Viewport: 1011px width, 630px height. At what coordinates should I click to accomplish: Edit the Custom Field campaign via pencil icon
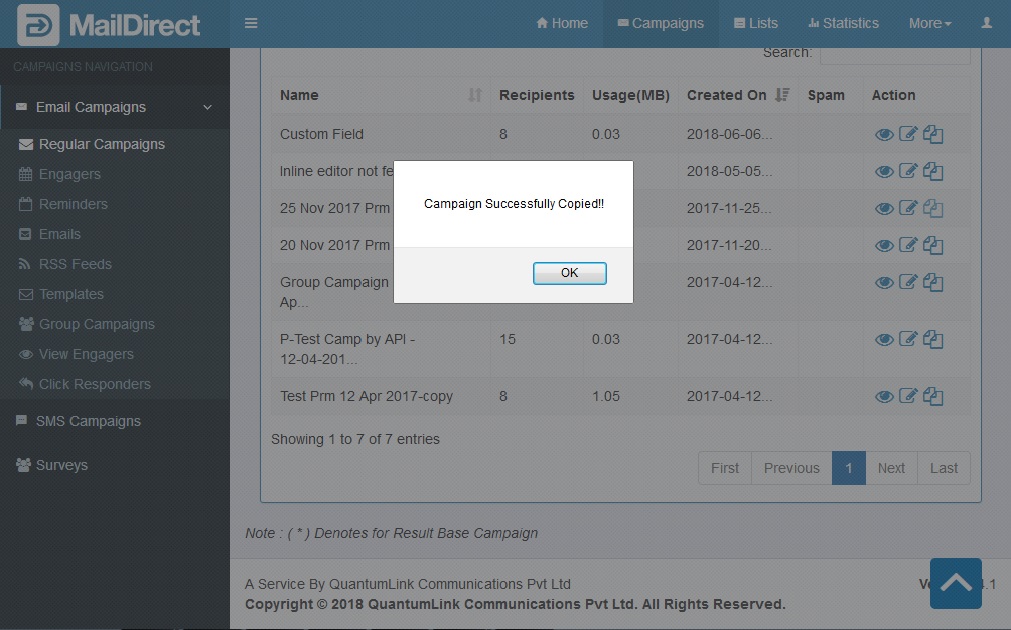click(908, 134)
